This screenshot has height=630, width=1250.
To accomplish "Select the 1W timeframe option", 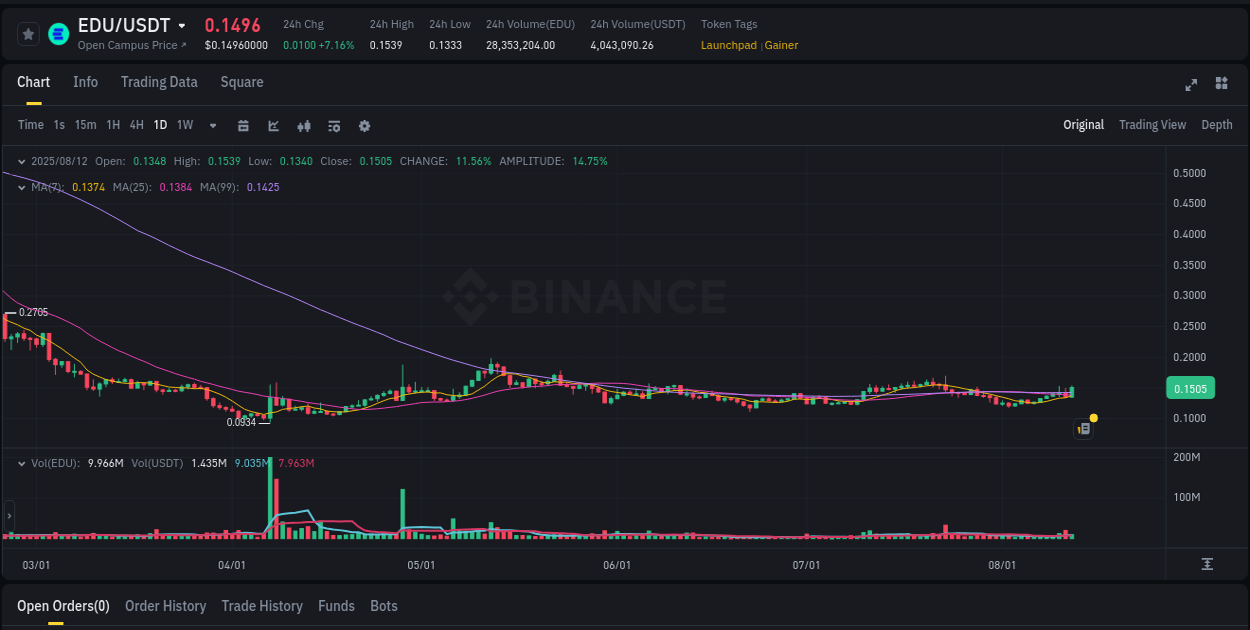I will tap(184, 125).
